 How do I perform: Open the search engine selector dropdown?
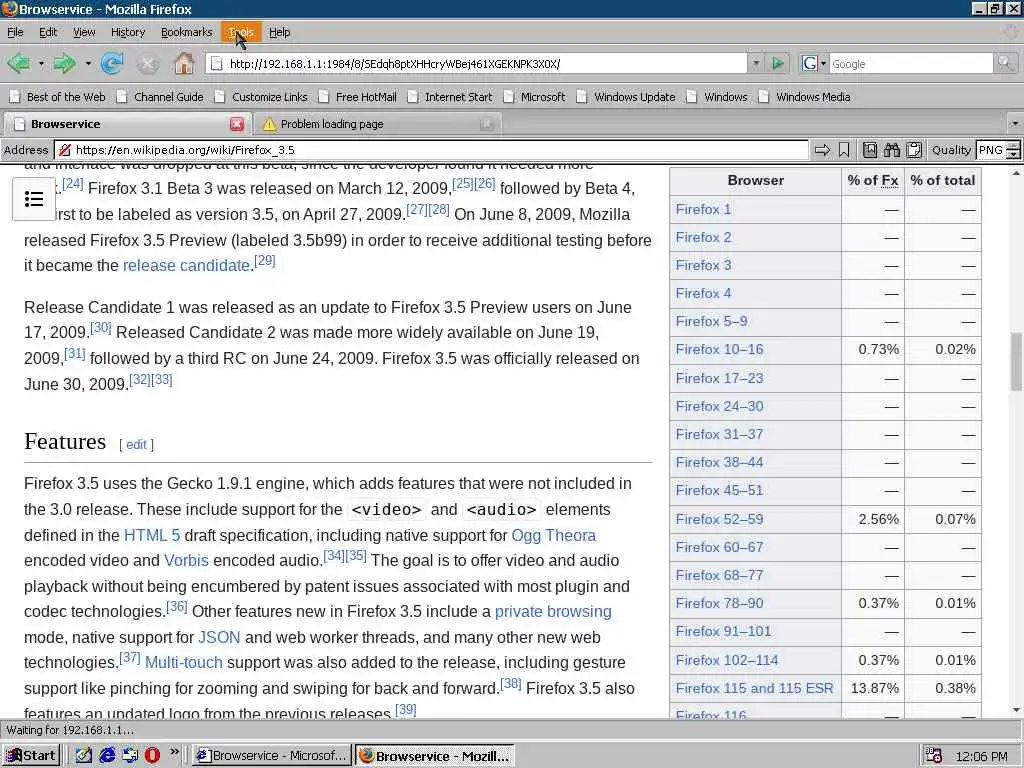(x=824, y=63)
